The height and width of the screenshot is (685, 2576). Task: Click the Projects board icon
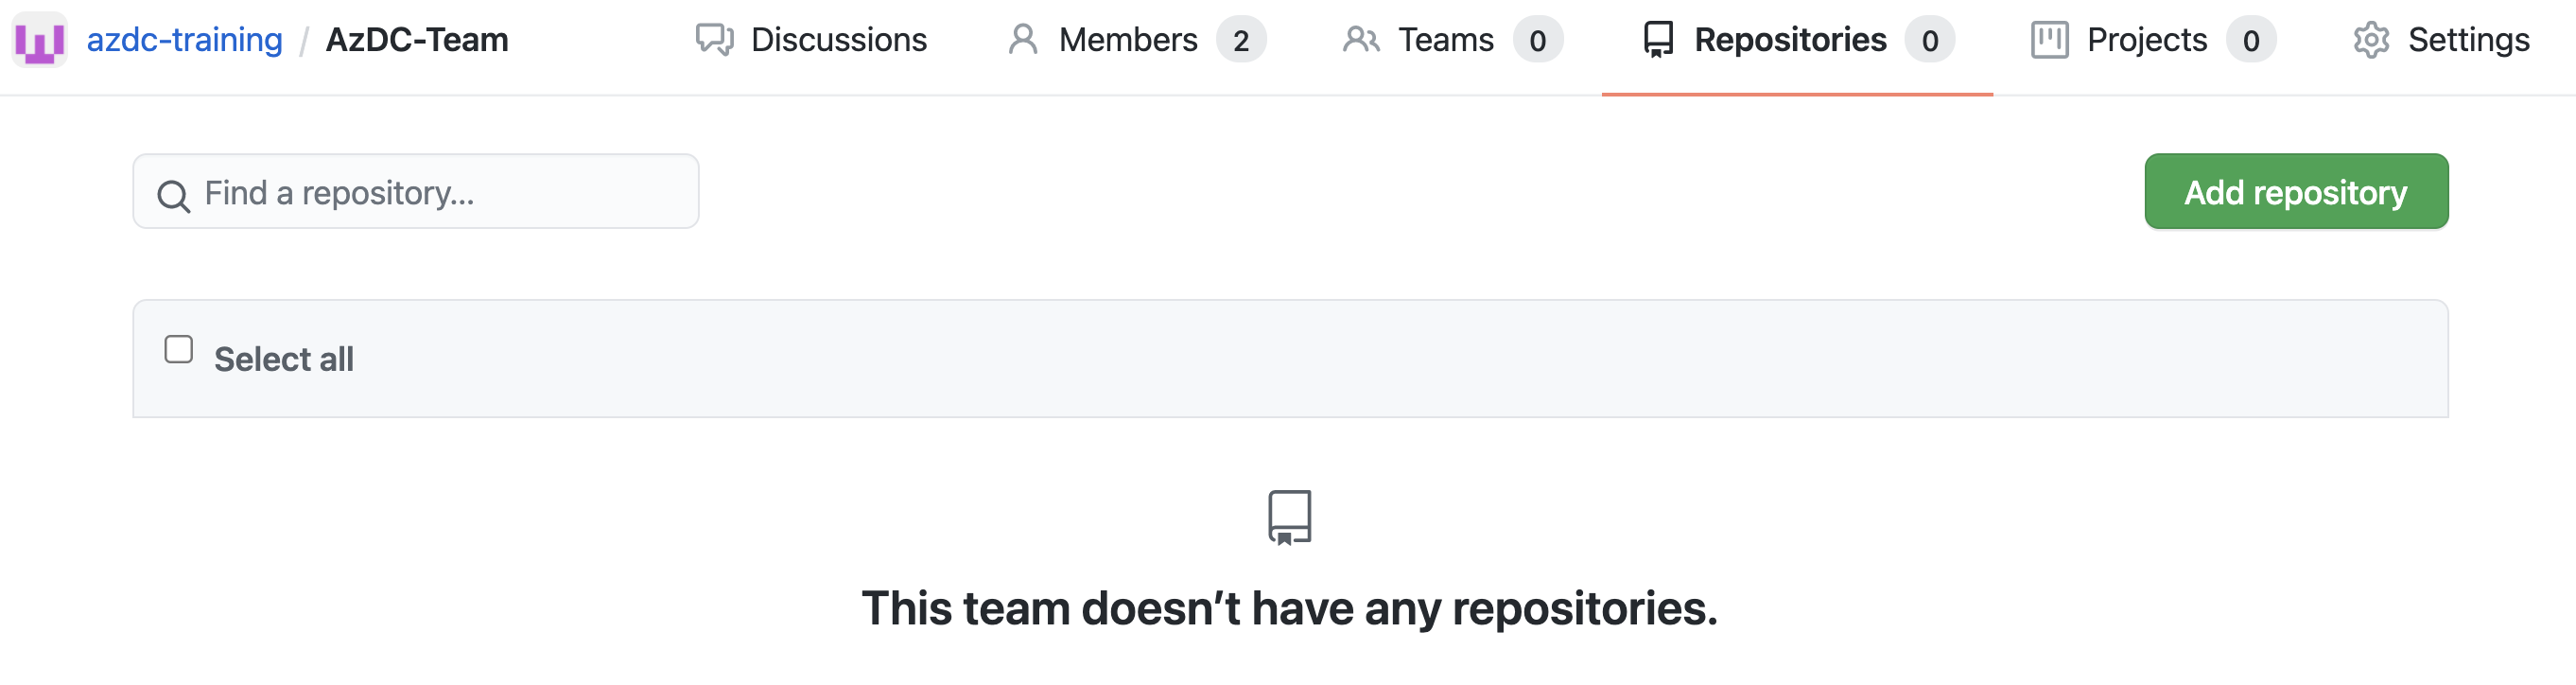pos(2049,39)
